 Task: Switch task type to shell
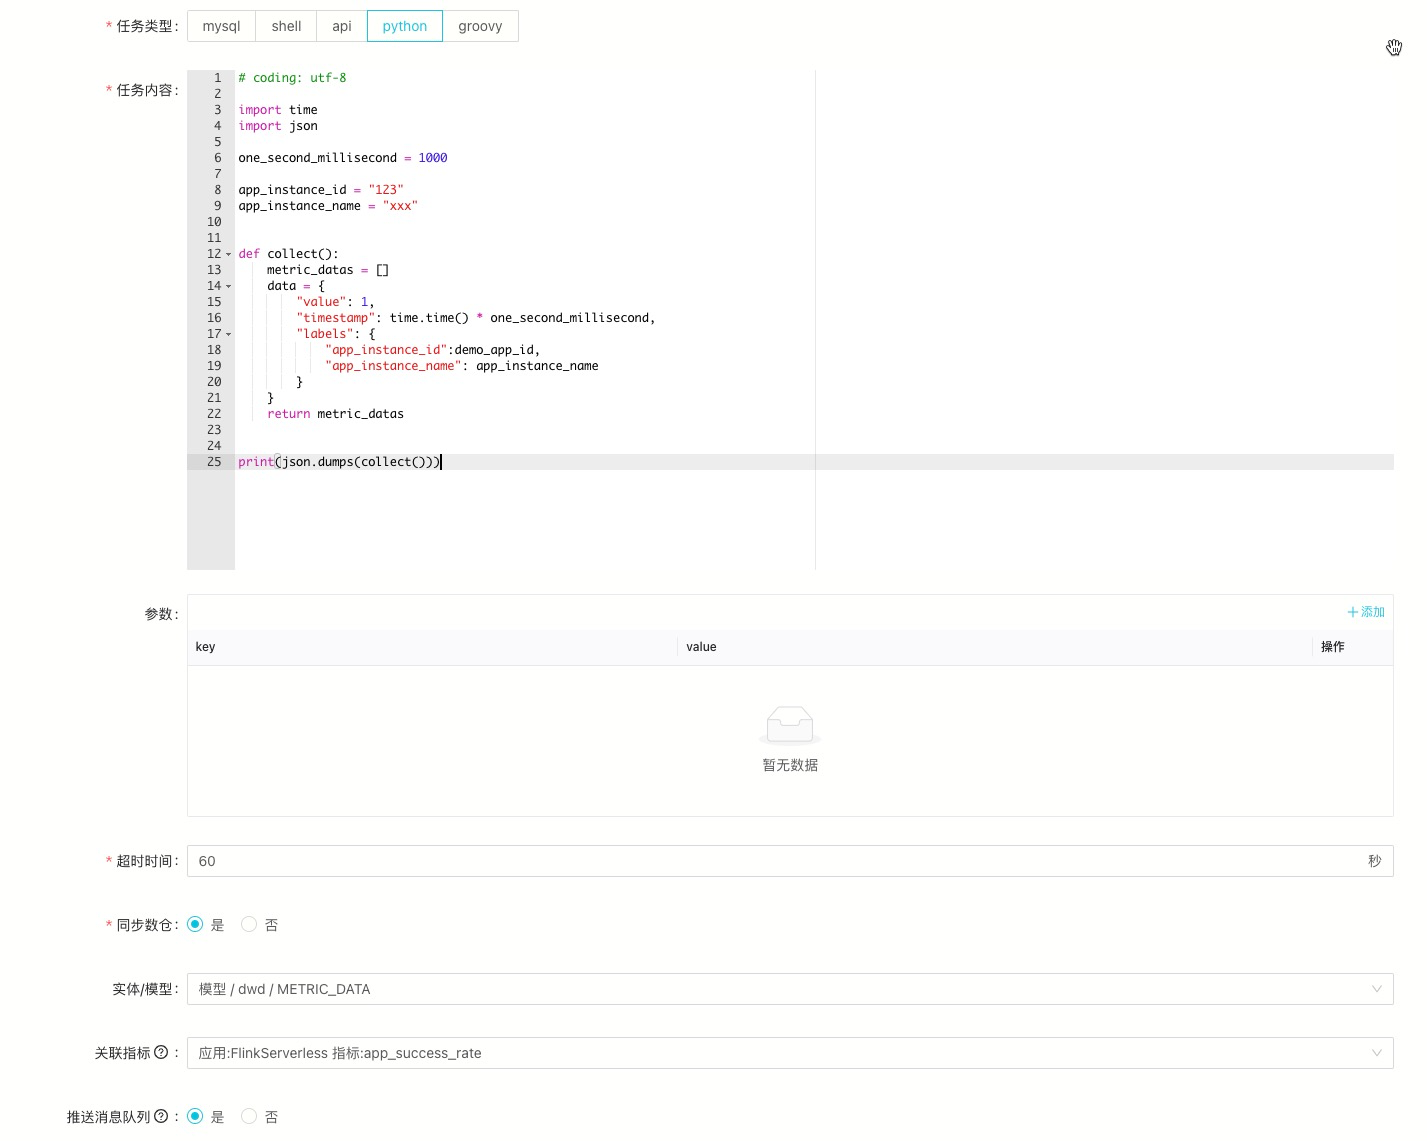coord(286,26)
